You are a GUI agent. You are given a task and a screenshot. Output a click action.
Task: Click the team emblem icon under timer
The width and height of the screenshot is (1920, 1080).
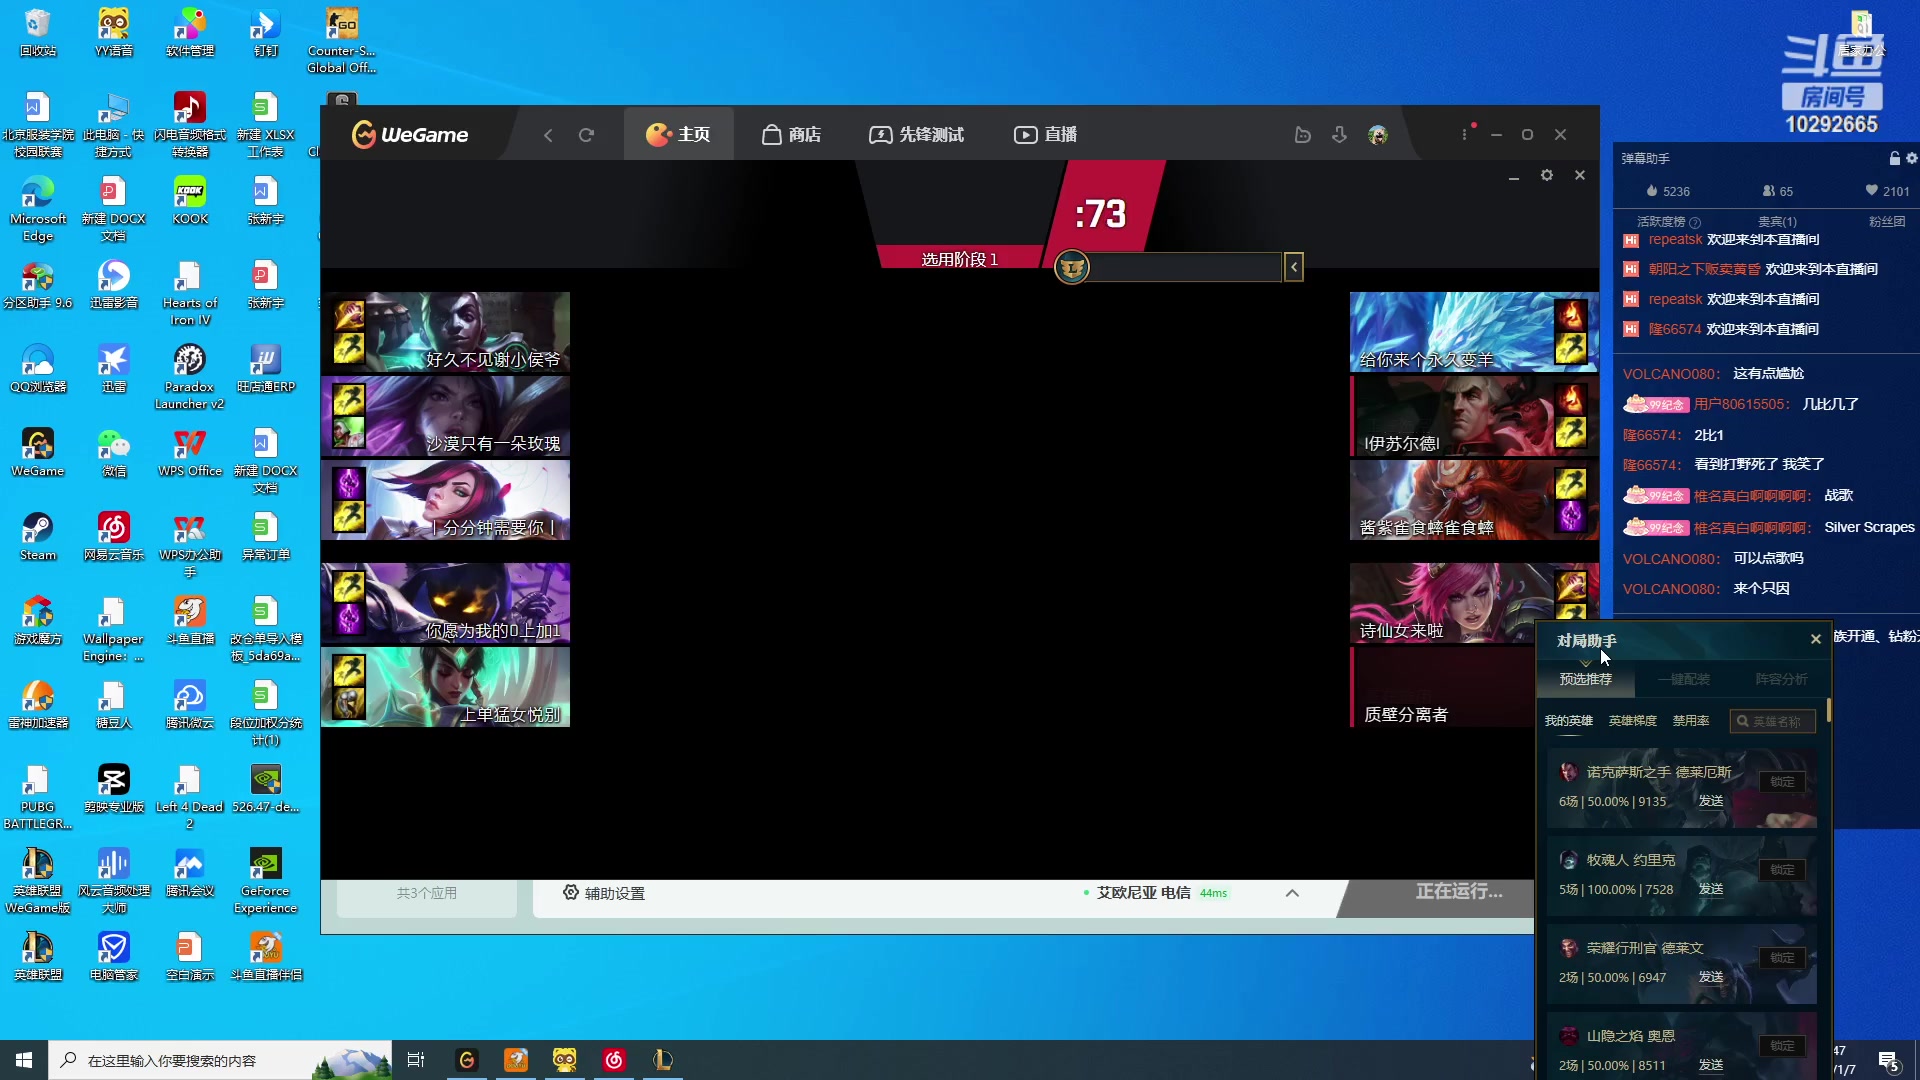point(1072,267)
